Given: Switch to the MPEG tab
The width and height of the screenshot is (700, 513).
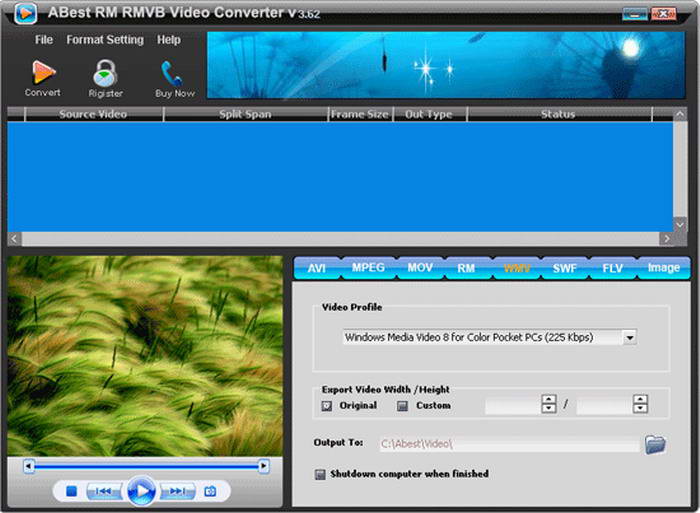Looking at the screenshot, I should point(368,268).
